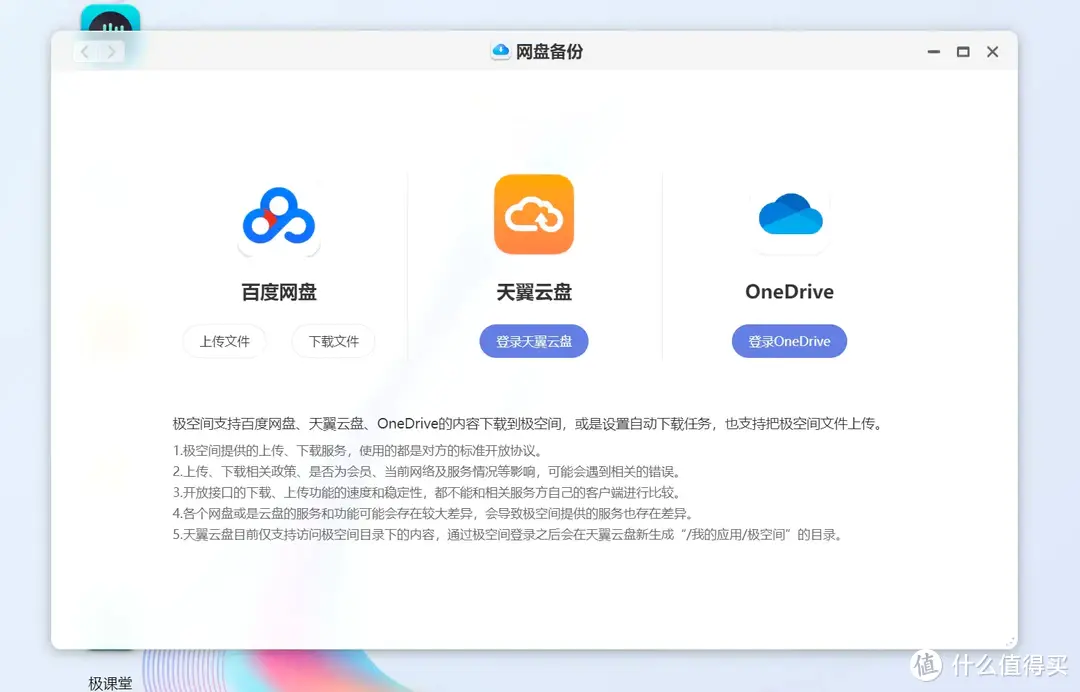Click the intro line starting 极空间支持百度网盘
Screen dimensions: 1080x692
(527, 423)
